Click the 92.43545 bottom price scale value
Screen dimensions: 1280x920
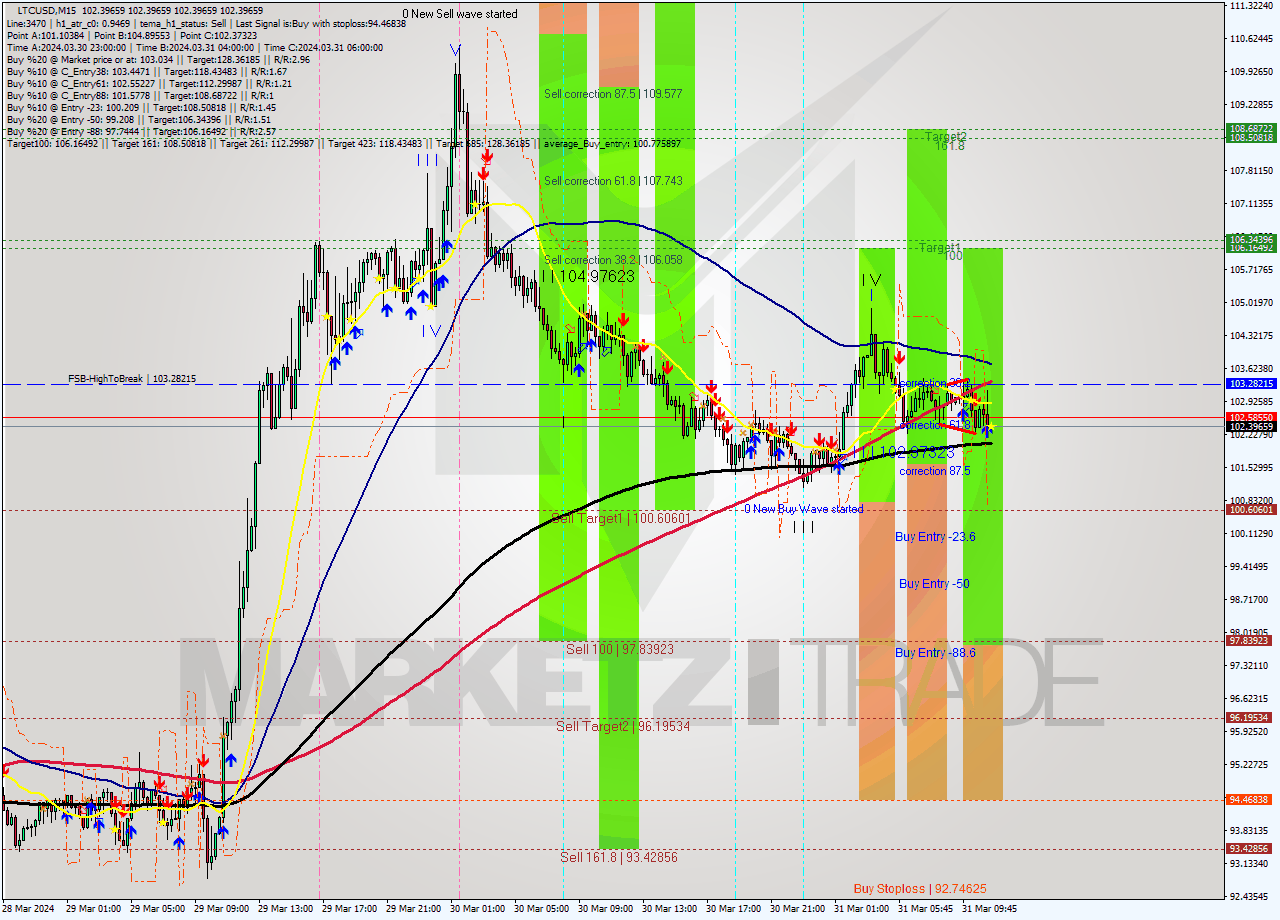tap(1251, 896)
